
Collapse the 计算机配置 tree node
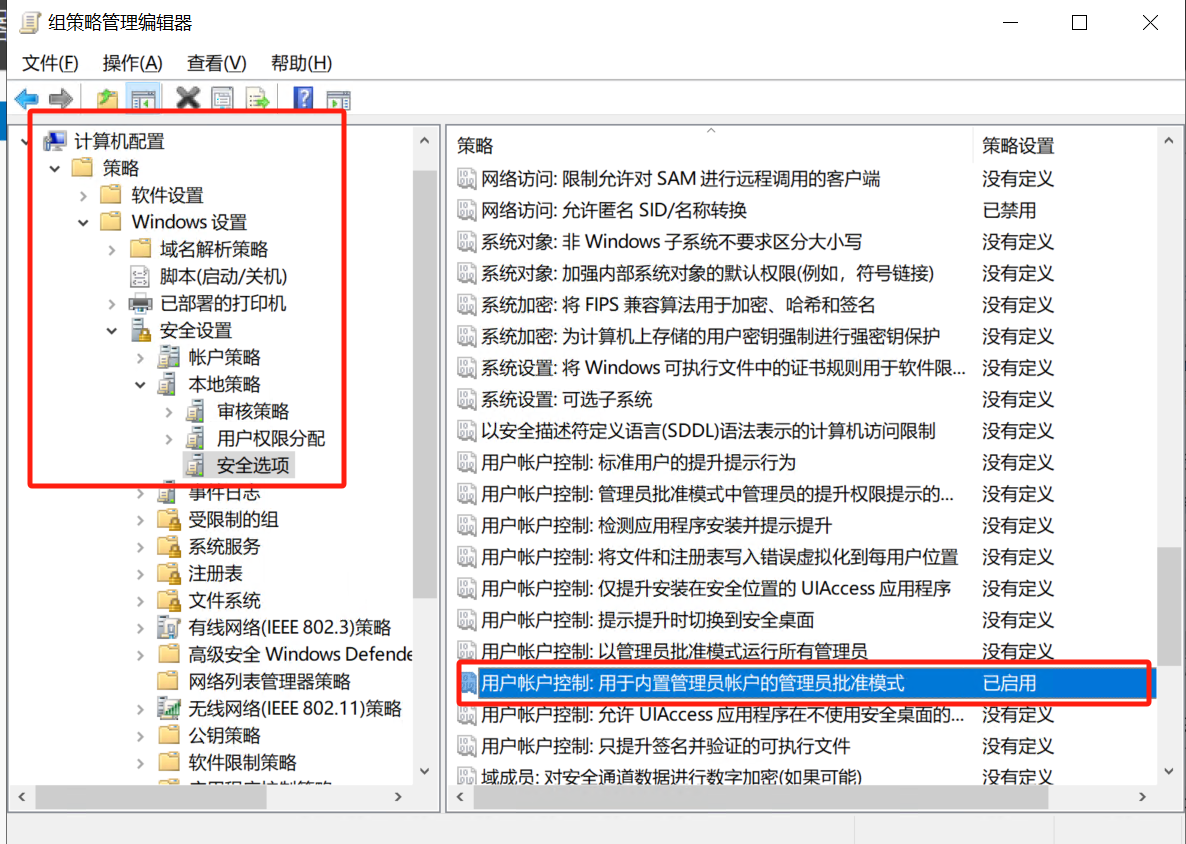[x=26, y=142]
